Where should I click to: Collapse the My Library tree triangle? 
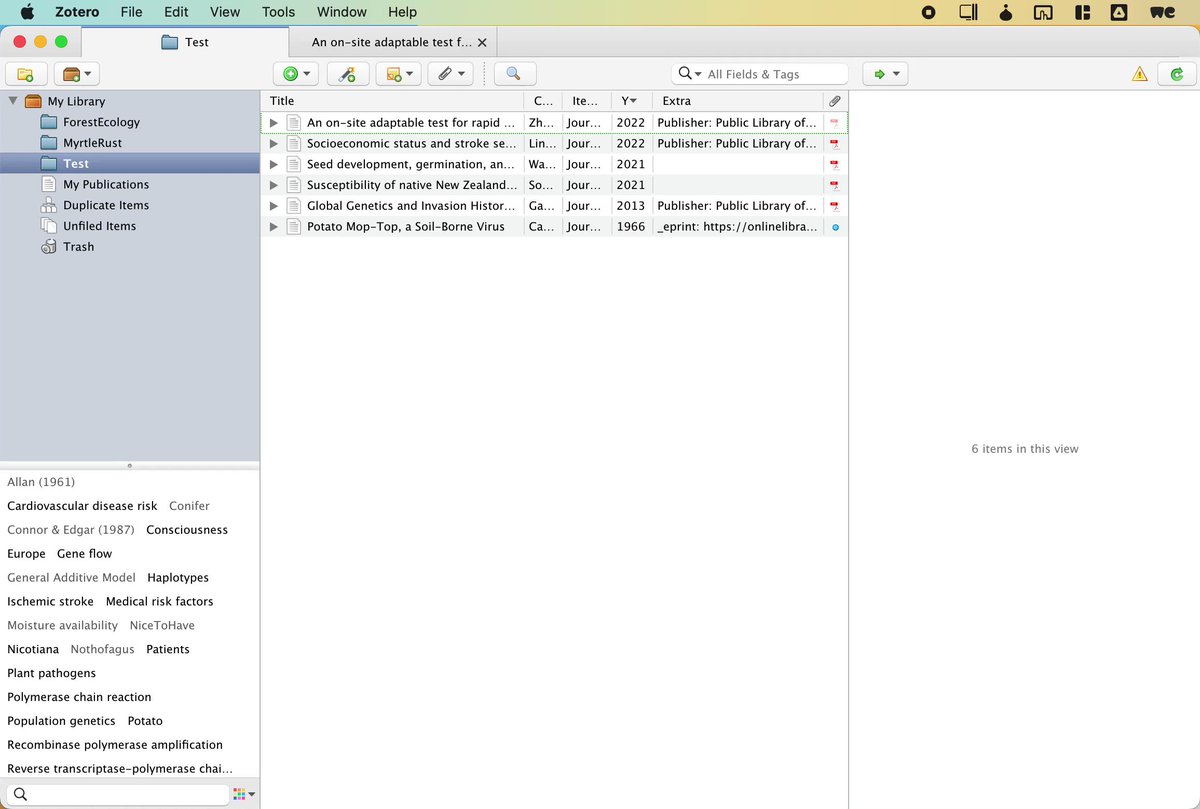point(13,101)
